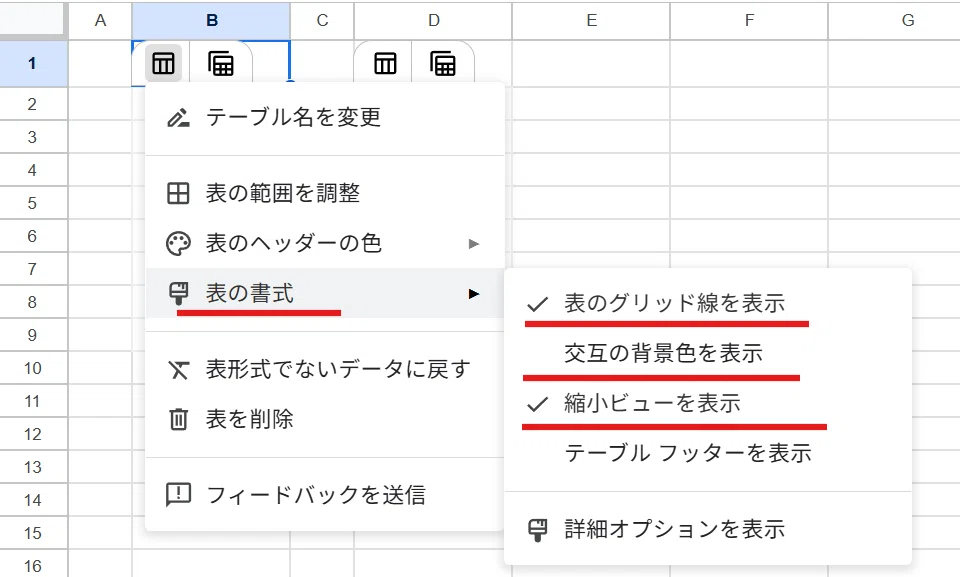The height and width of the screenshot is (577, 960).
Task: Select row 12 header
Action: tap(32, 434)
